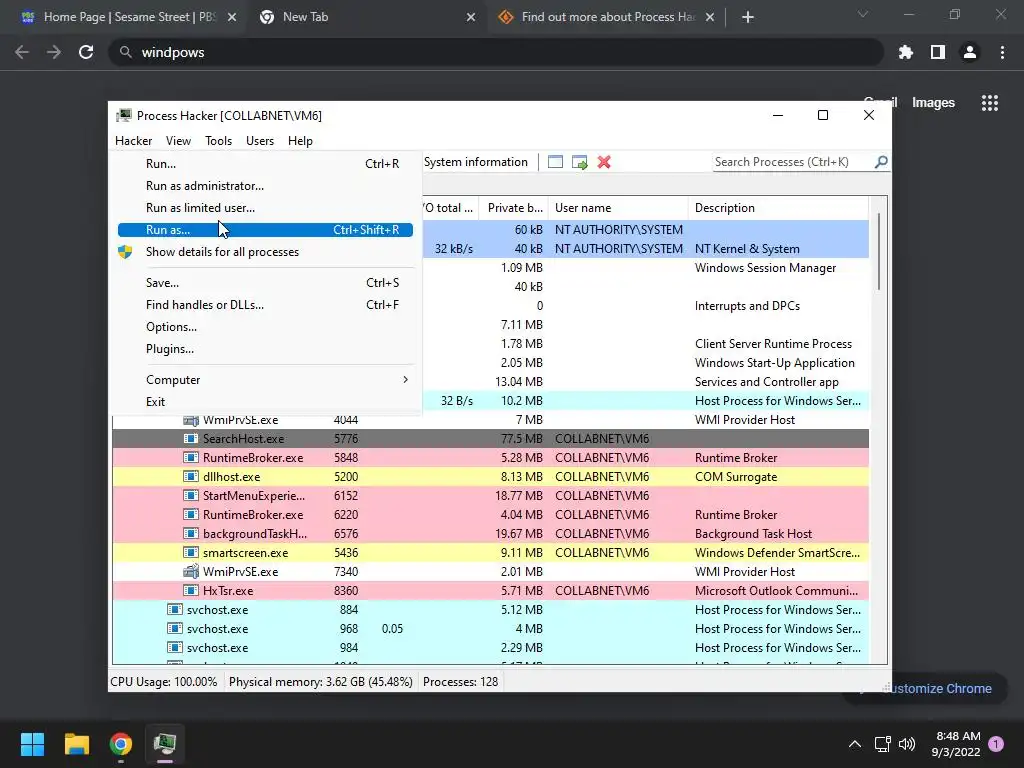Click the Process Hacker taskbar icon
The height and width of the screenshot is (768, 1024).
pos(165,744)
